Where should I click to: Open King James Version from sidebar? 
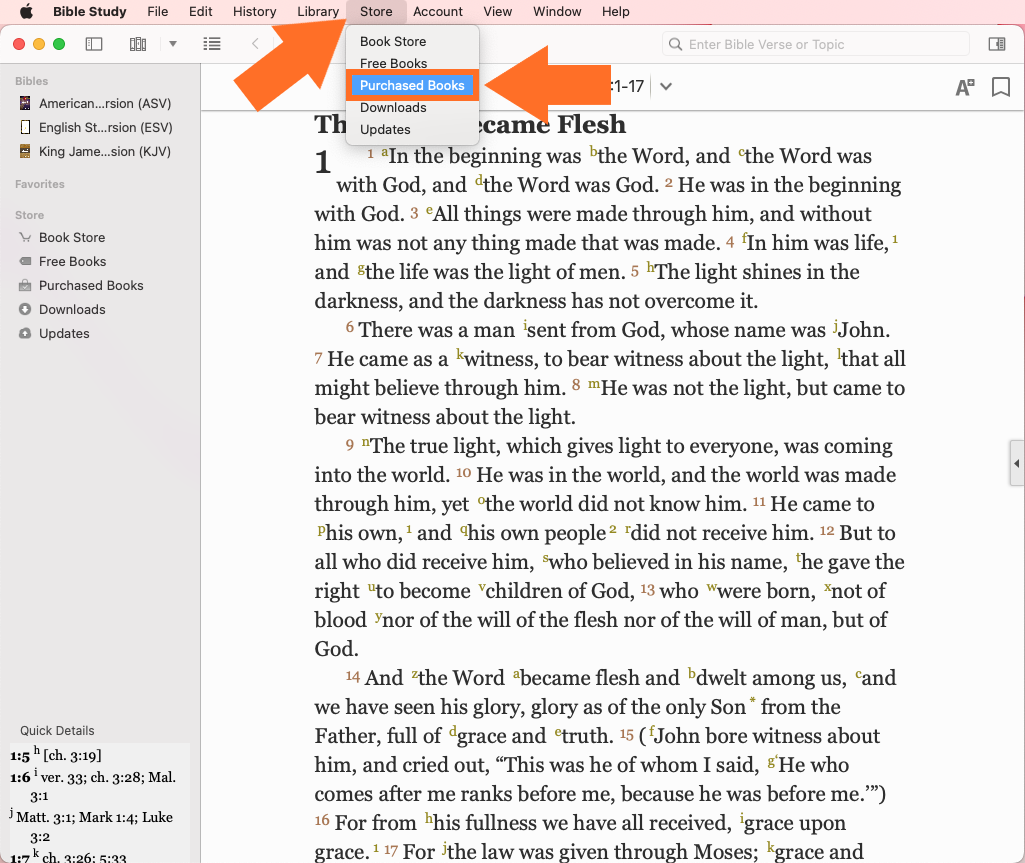pos(105,151)
